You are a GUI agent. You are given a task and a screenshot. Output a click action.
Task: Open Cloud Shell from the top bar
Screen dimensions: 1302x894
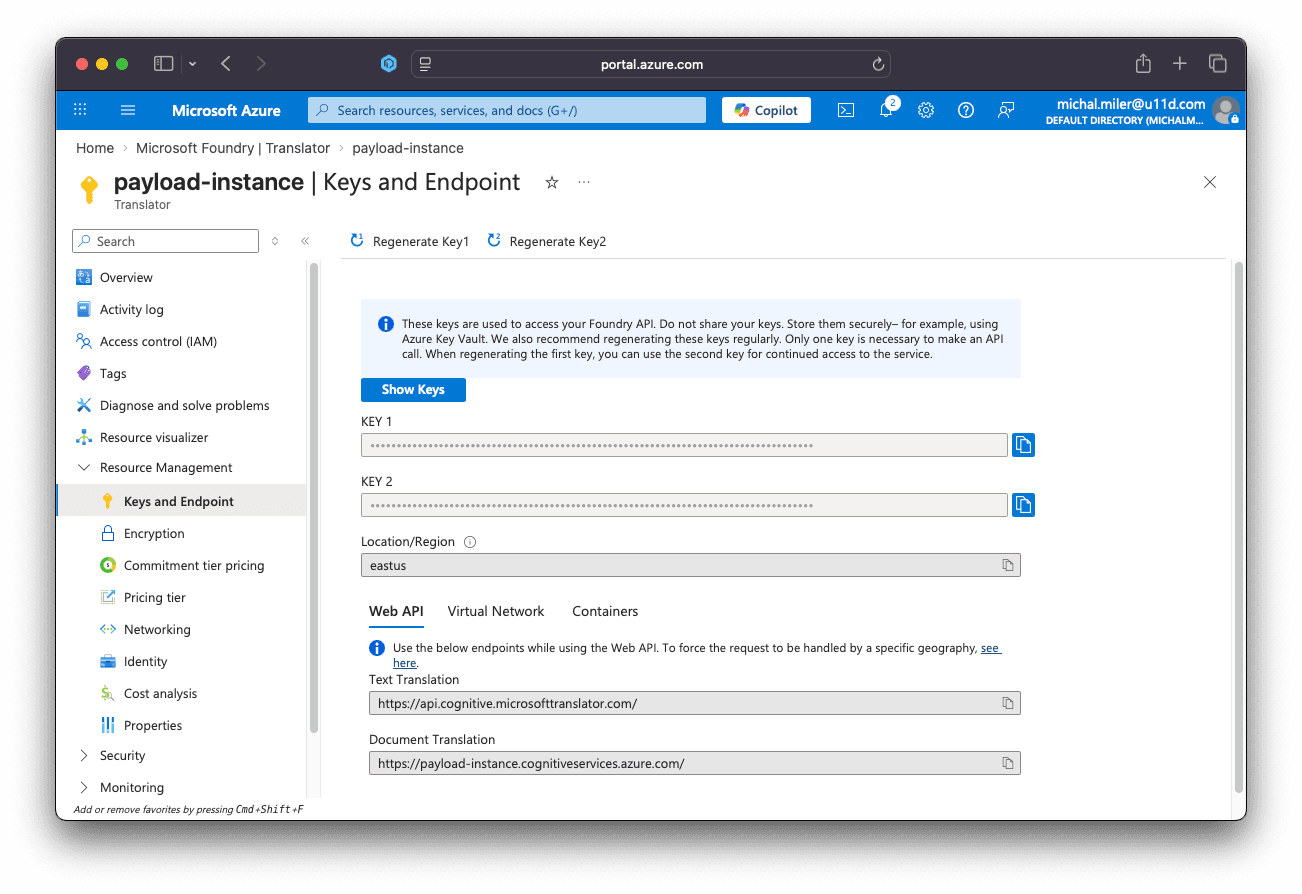(845, 110)
